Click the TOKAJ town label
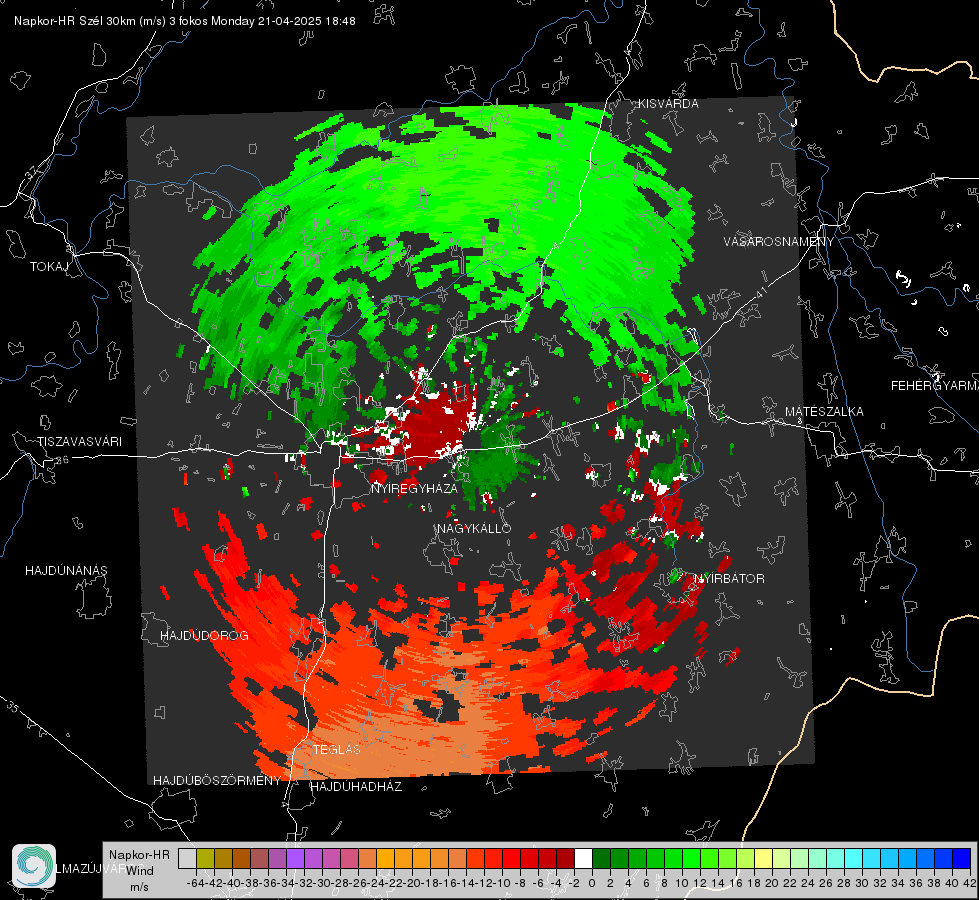The image size is (979, 900). pos(49,267)
